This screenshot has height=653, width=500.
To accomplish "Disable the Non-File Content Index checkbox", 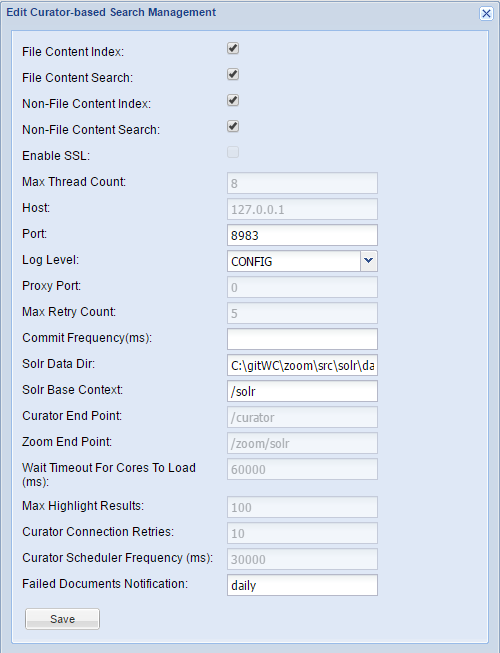I will [x=233, y=100].
